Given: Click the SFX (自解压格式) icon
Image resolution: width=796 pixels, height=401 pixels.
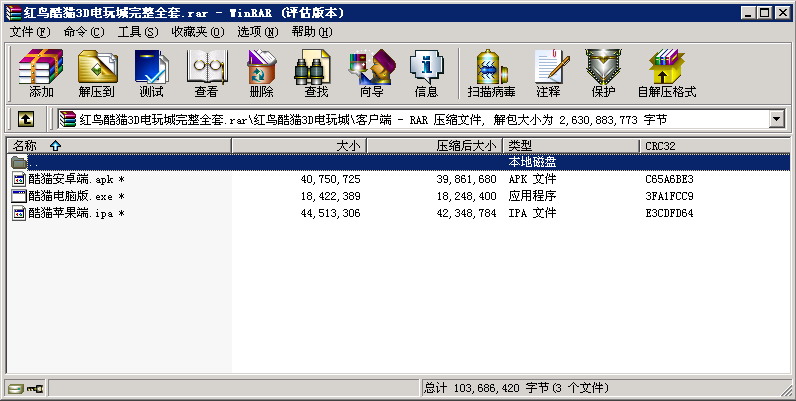Looking at the screenshot, I should tap(666, 73).
